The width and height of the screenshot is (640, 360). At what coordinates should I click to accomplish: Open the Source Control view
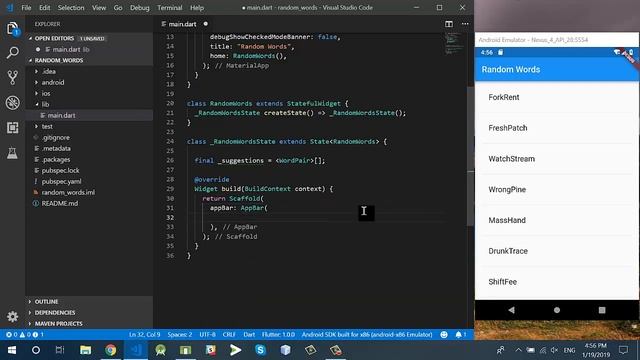(x=13, y=78)
